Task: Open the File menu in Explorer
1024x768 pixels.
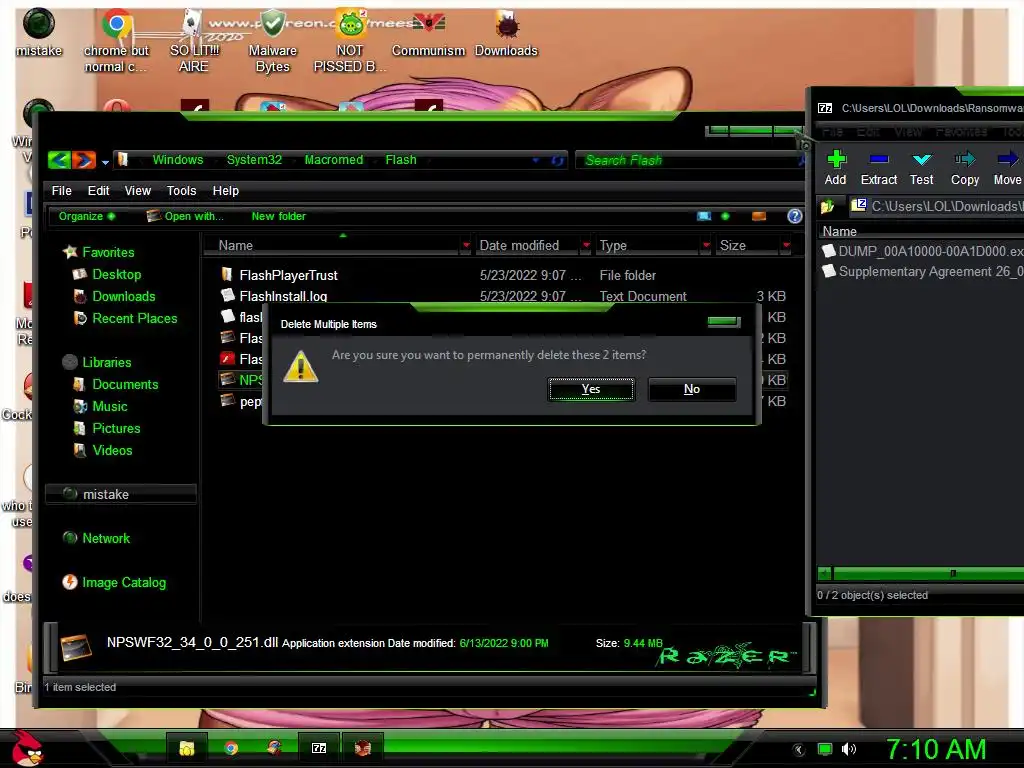Action: point(61,191)
